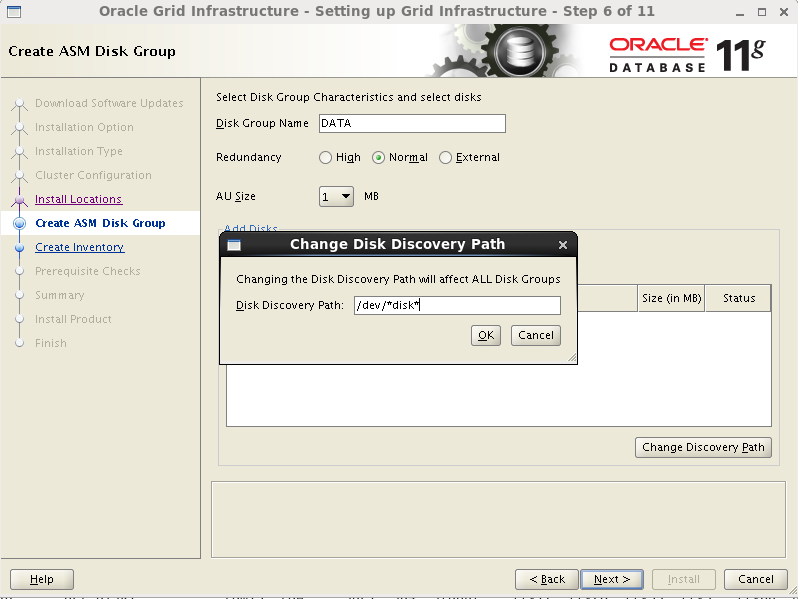Click the Next button
798x599 pixels.
(612, 579)
